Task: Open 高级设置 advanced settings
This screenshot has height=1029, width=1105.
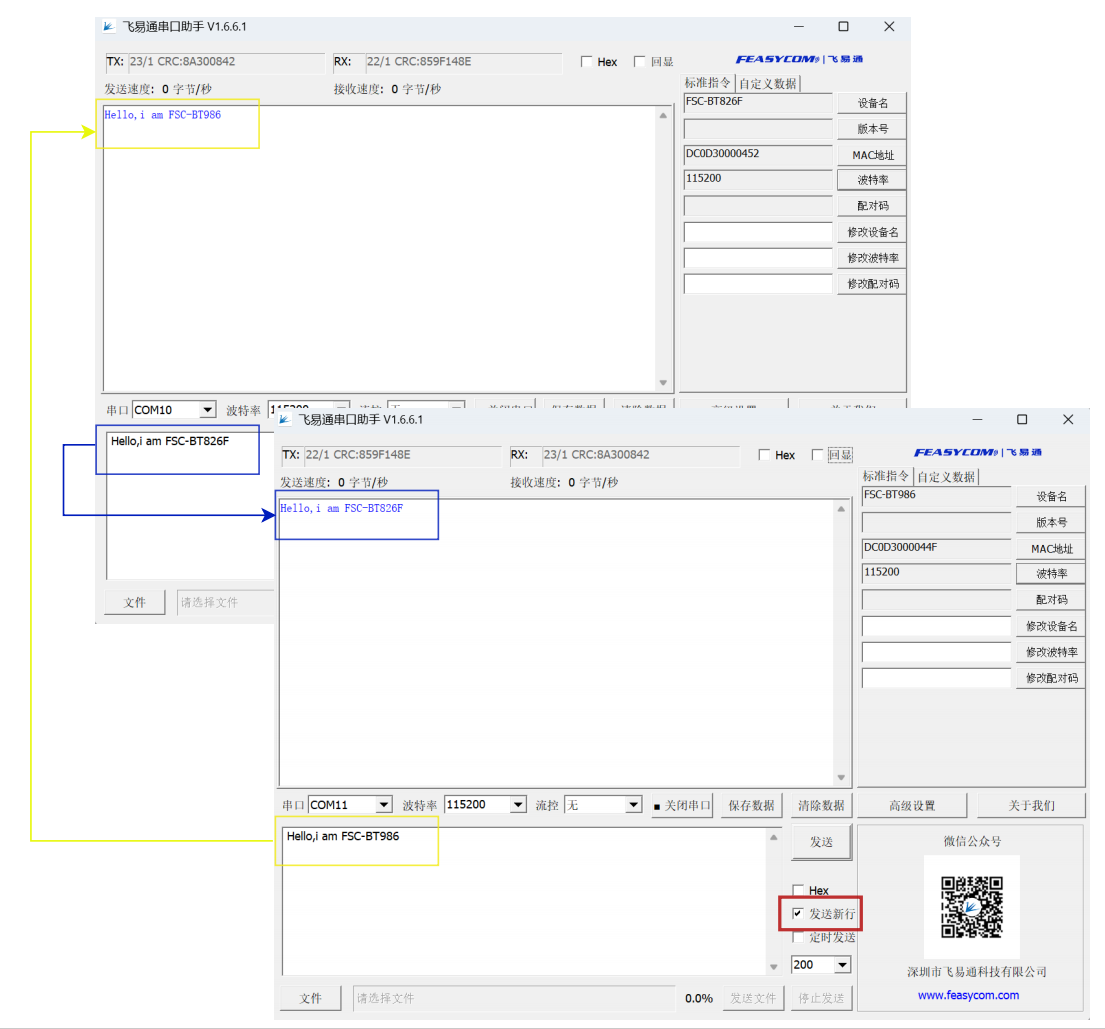Action: coord(912,805)
